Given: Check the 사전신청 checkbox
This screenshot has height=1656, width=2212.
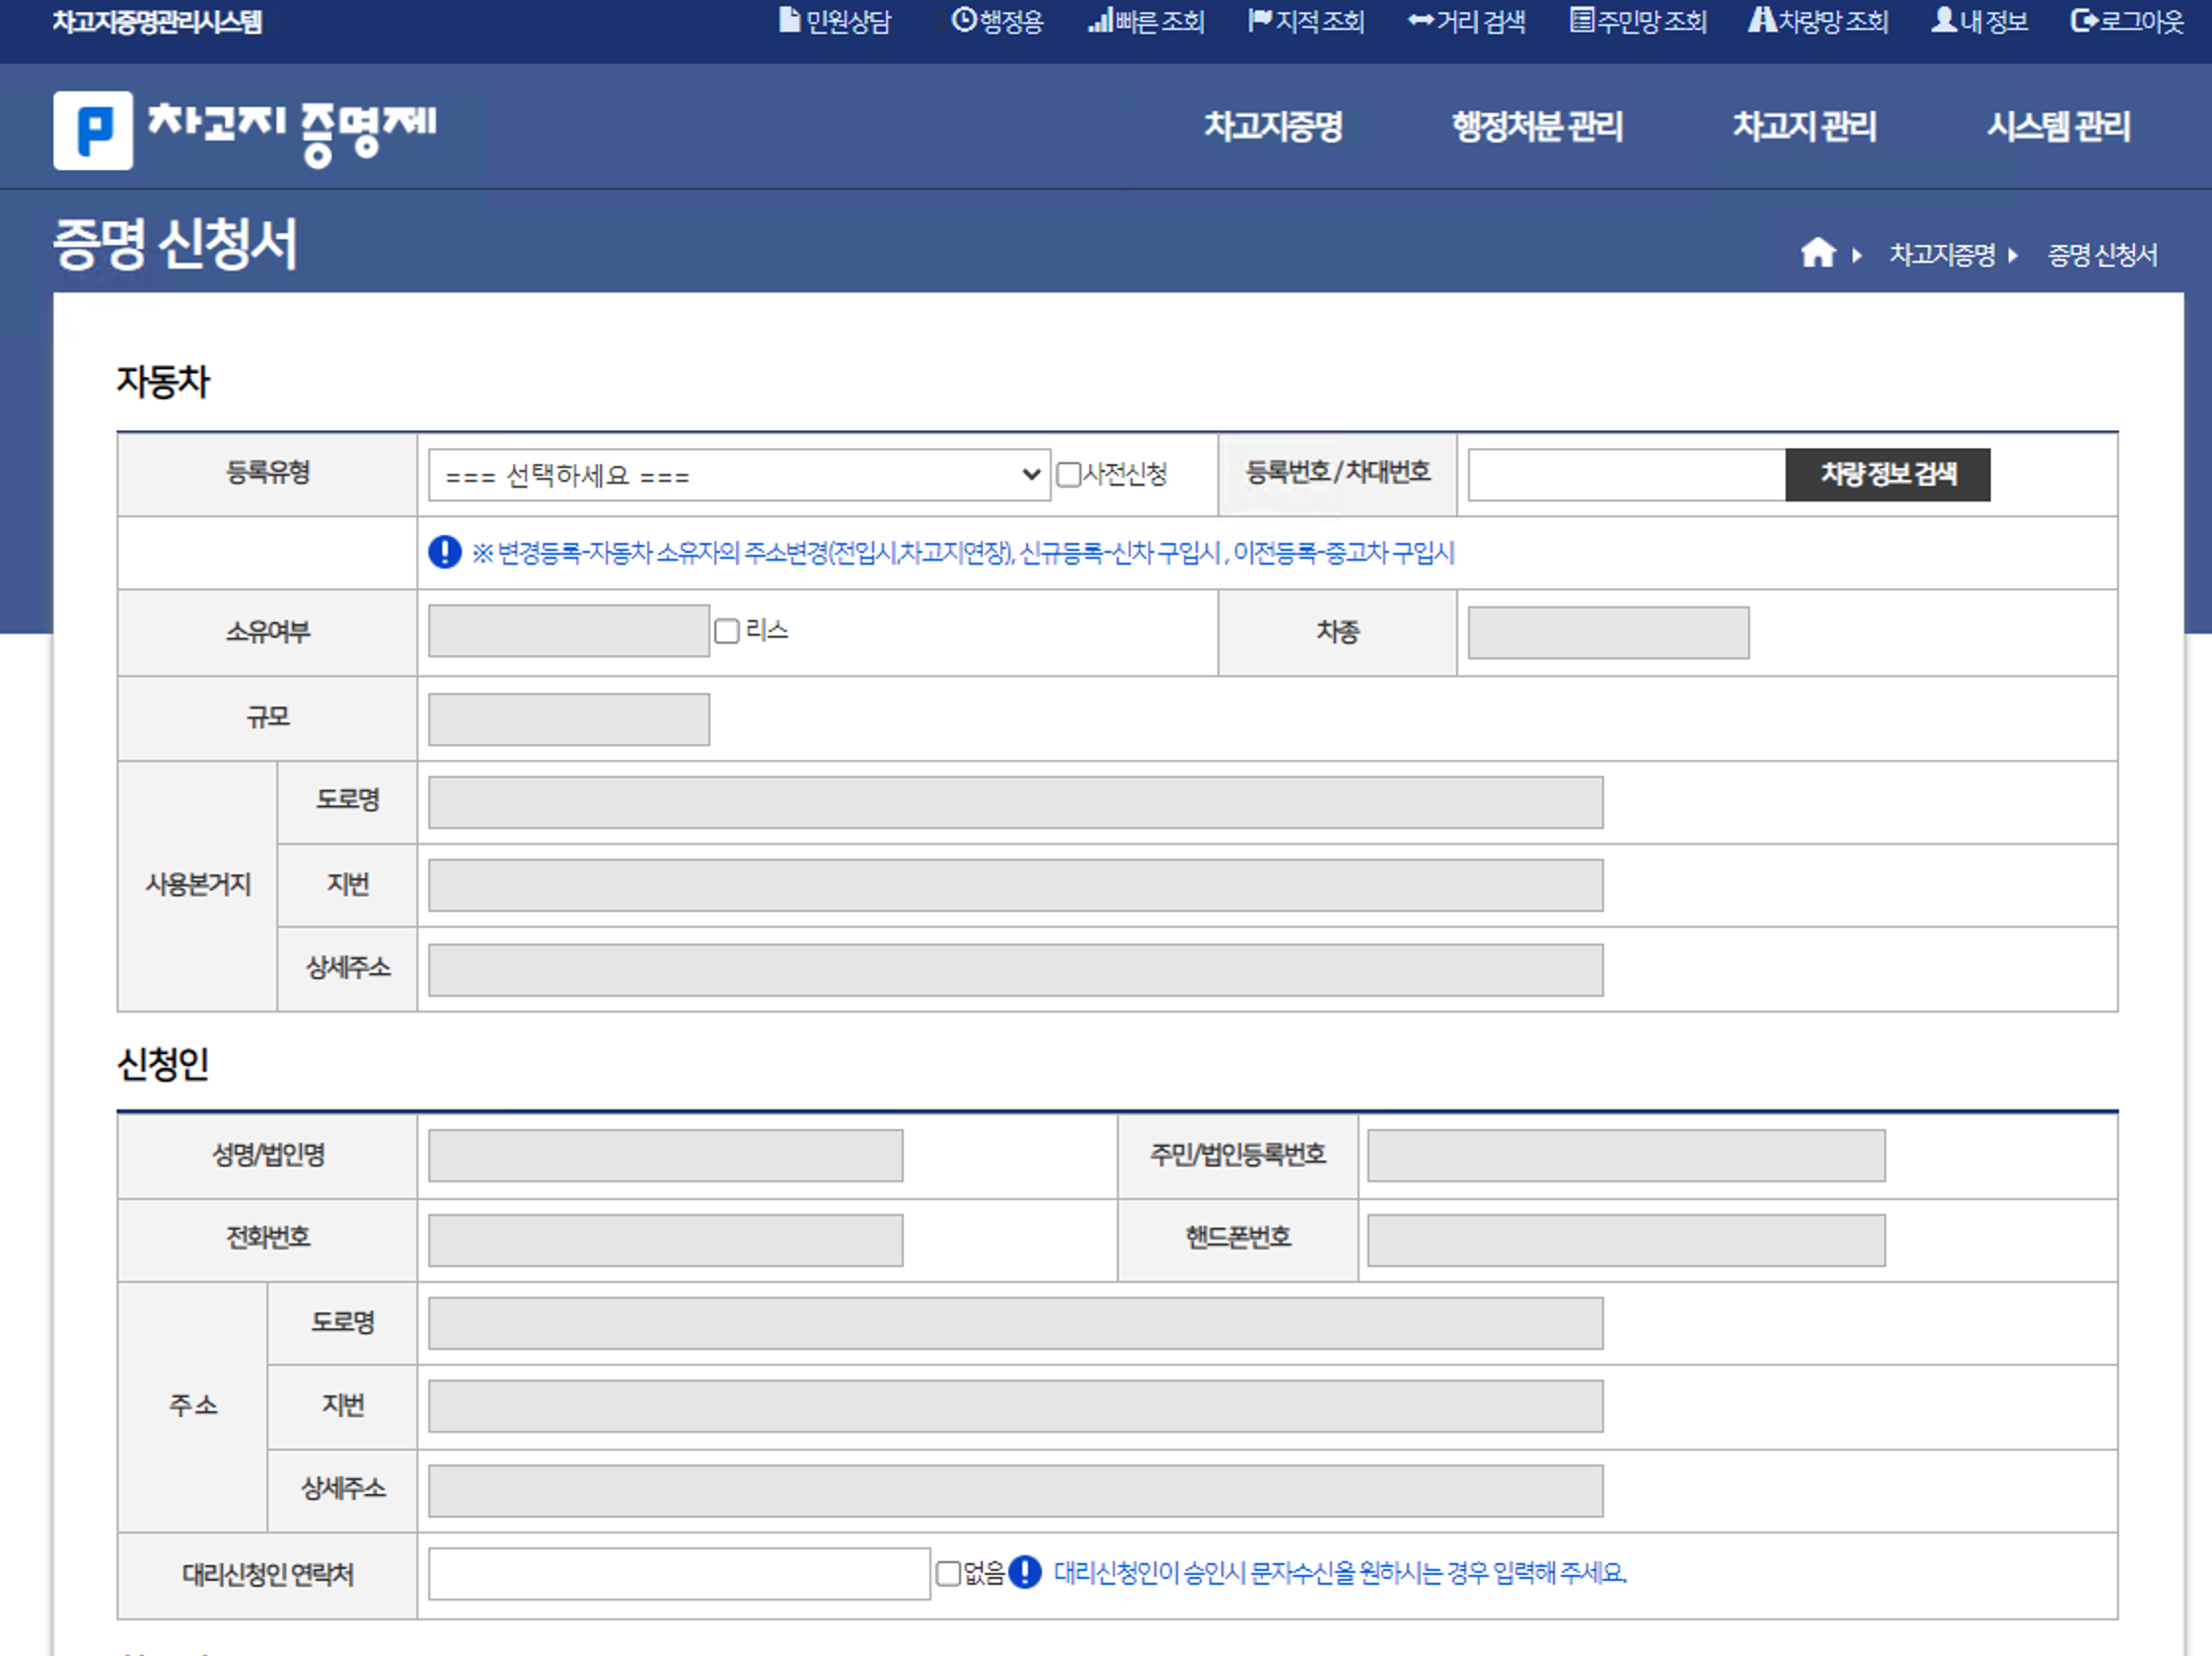Looking at the screenshot, I should [x=1068, y=474].
